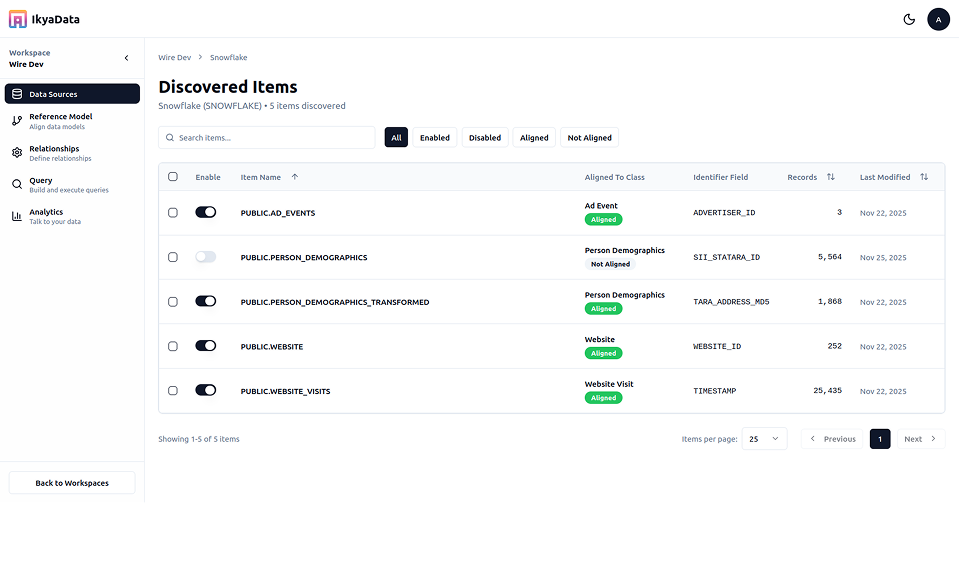Click the IkyaData logo icon
This screenshot has width=959, height=585.
tap(18, 19)
